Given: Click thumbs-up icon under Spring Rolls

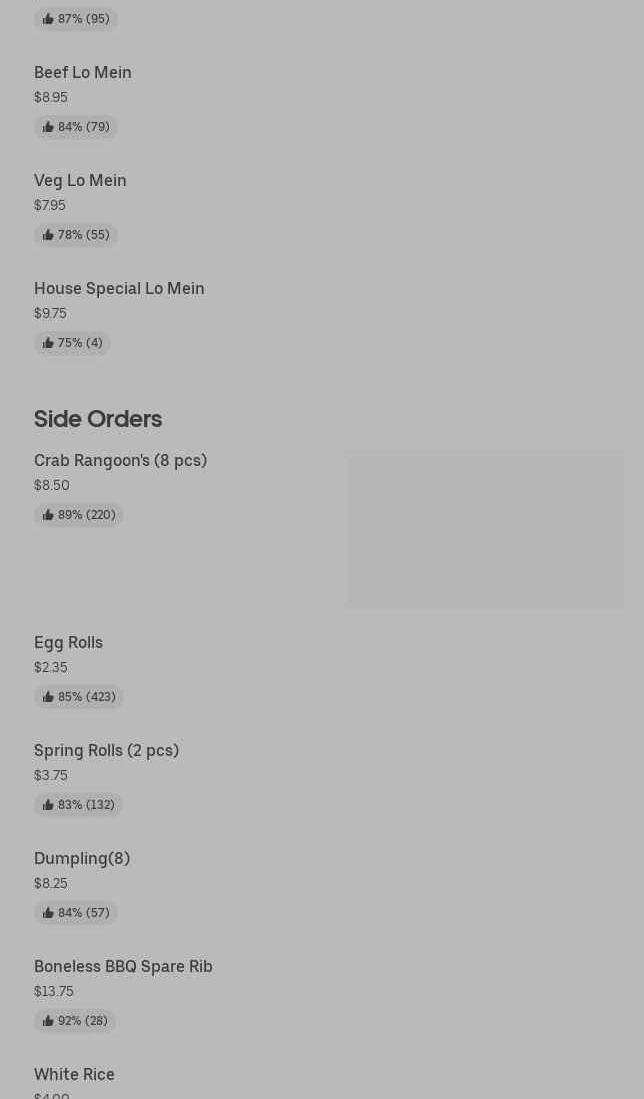Looking at the screenshot, I should [x=48, y=805].
